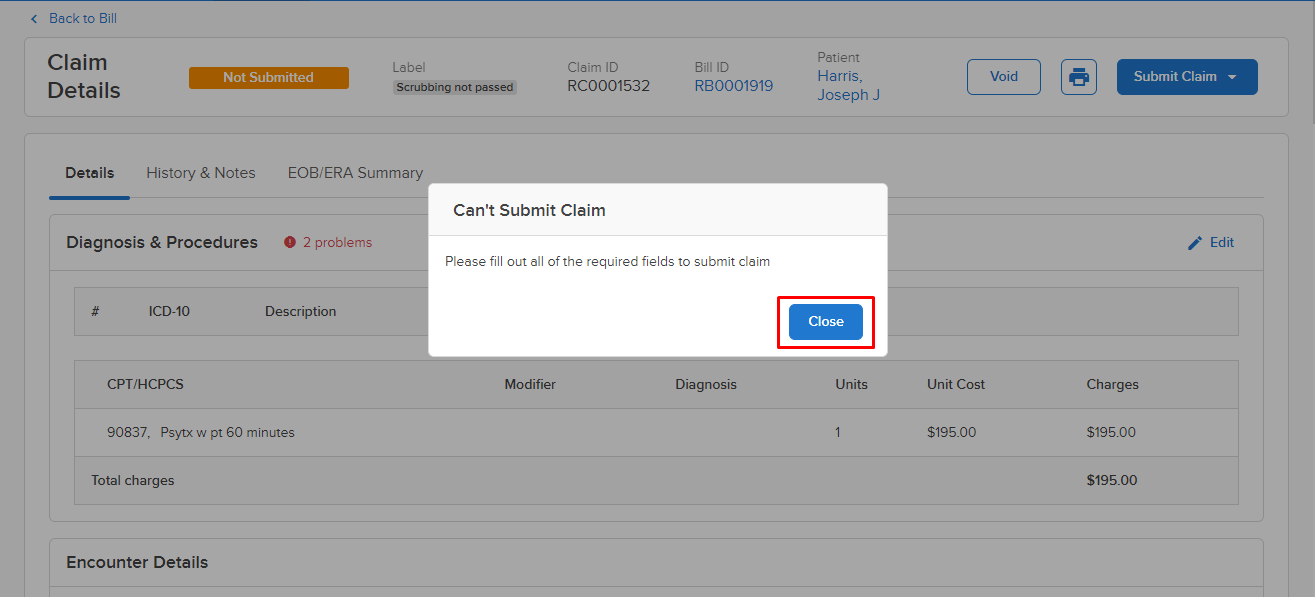
Task: Click the Void button
Action: click(1003, 76)
